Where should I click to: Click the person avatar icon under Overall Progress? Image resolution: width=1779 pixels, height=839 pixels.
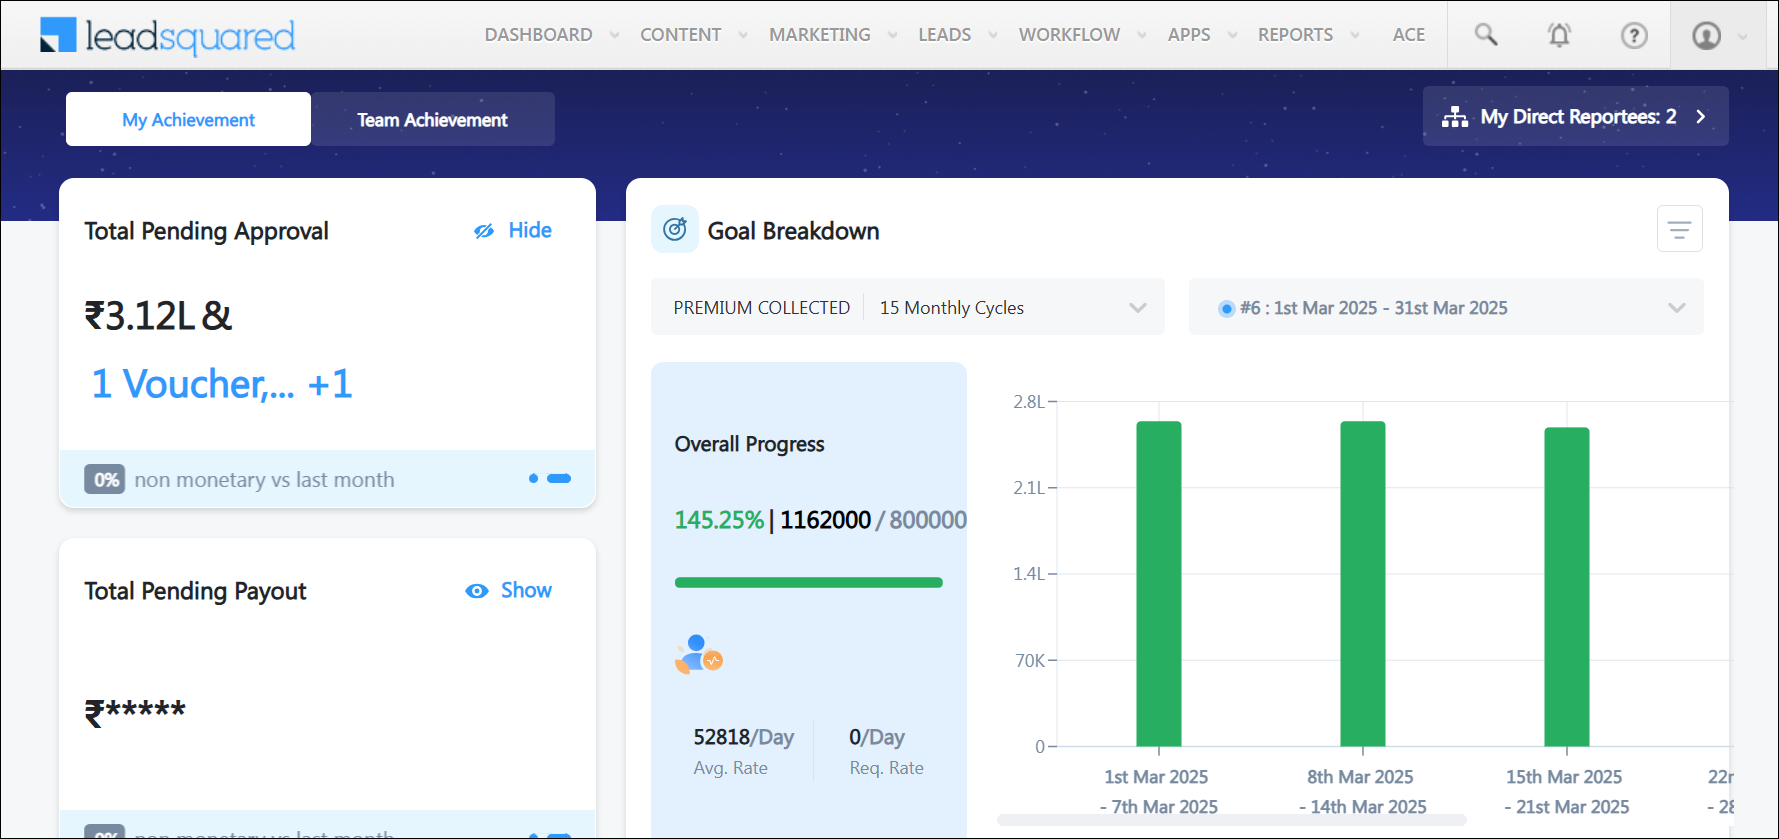(699, 654)
